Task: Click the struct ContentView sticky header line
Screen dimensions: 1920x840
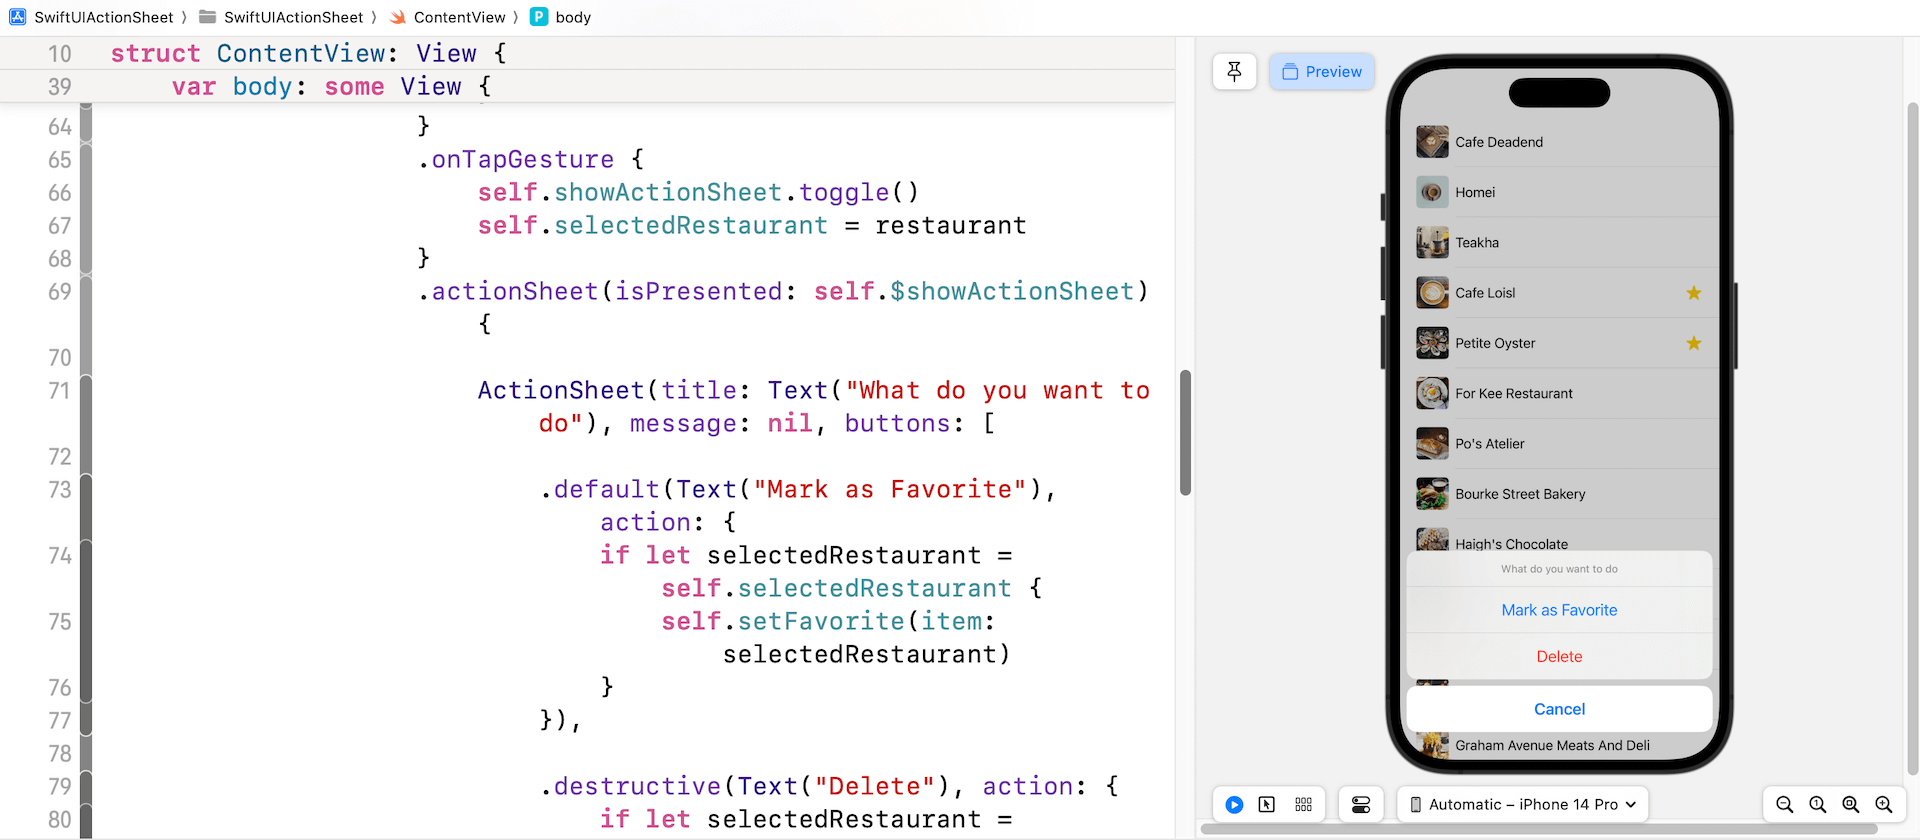Action: pyautogui.click(x=587, y=53)
